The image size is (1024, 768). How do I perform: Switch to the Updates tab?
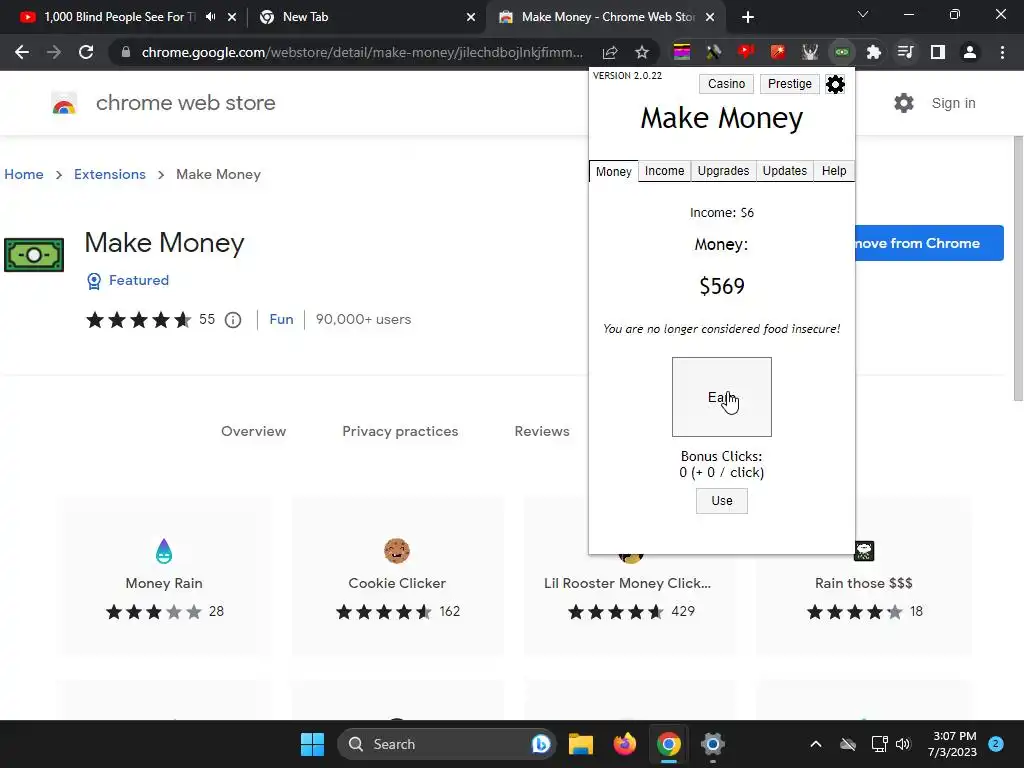pyautogui.click(x=784, y=171)
